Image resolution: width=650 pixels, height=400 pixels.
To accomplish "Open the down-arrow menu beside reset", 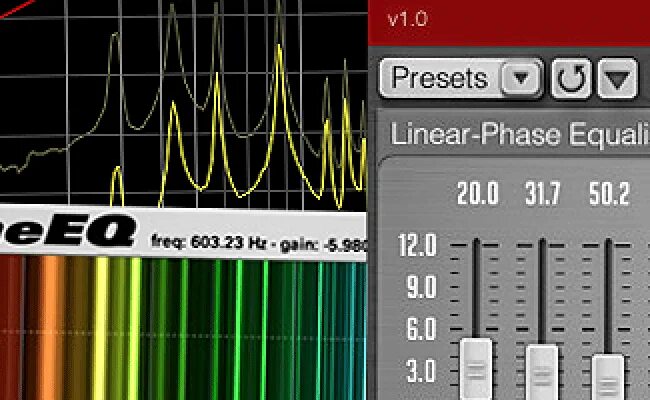I will point(618,78).
